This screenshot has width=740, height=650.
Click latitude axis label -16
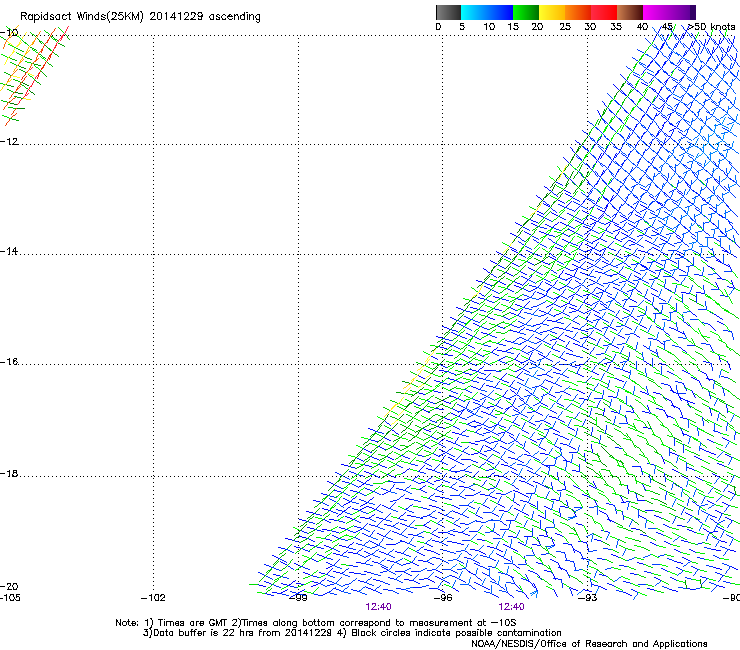coord(9,362)
